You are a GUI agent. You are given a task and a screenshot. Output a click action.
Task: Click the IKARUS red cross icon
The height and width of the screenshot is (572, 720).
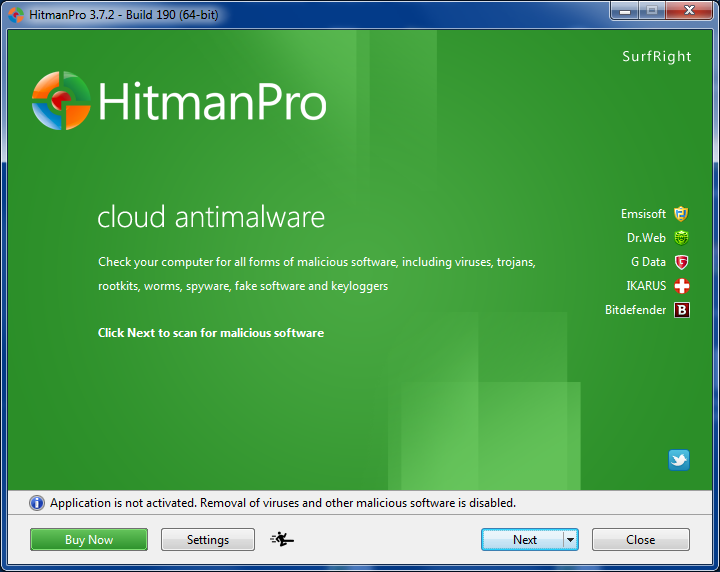[681, 286]
